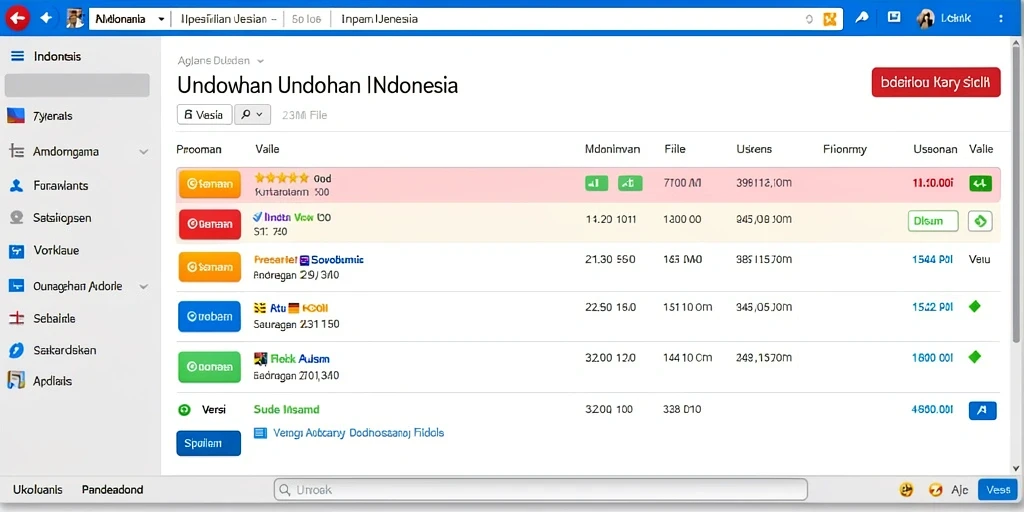
Task: Click the blue Vess button at the bottom right
Action: [997, 489]
